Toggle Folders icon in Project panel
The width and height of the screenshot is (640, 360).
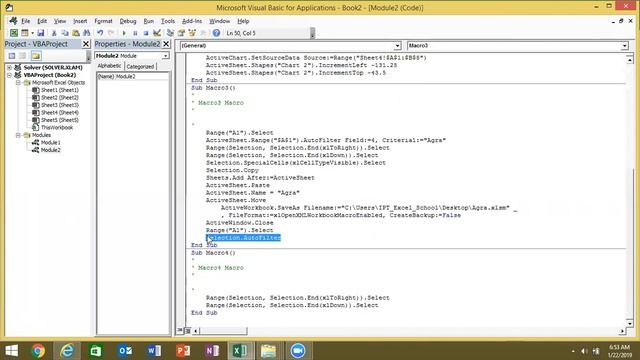coord(36,56)
